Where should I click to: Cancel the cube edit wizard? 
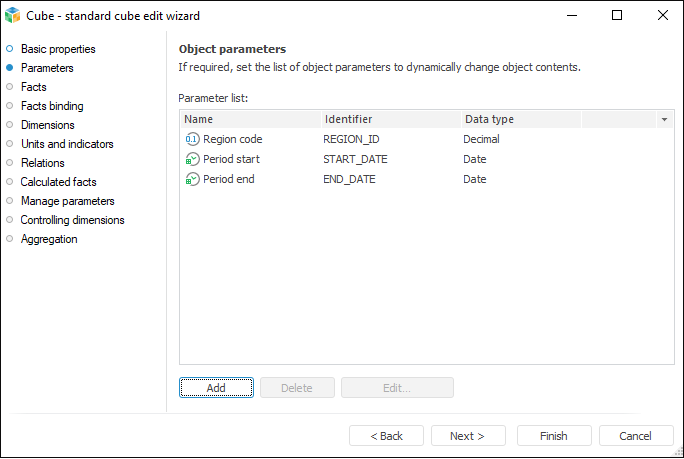635,436
